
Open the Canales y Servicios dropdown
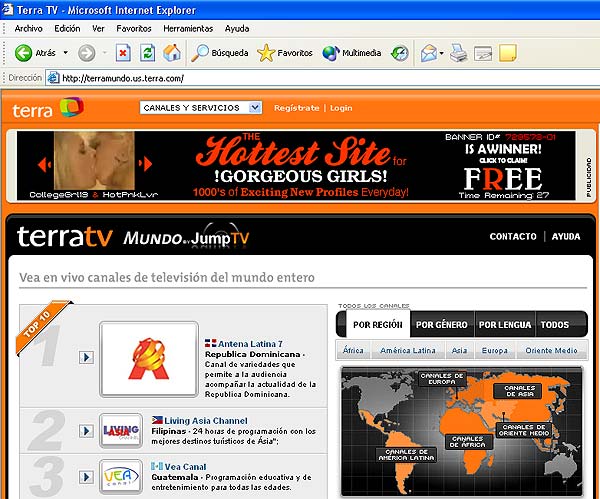(x=200, y=107)
